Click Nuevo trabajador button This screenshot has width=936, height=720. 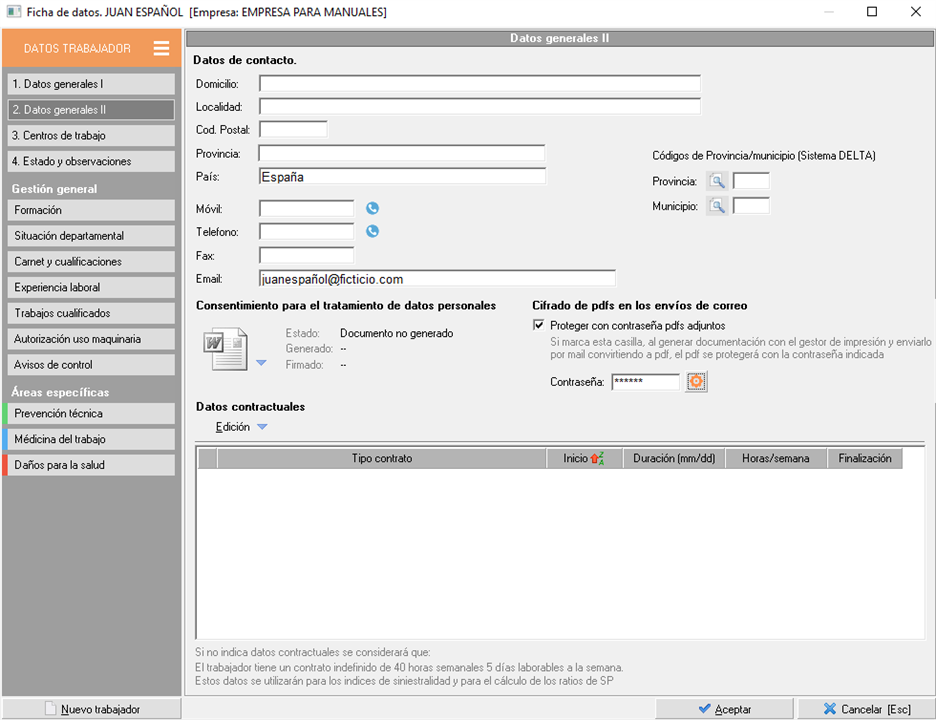tap(92, 709)
